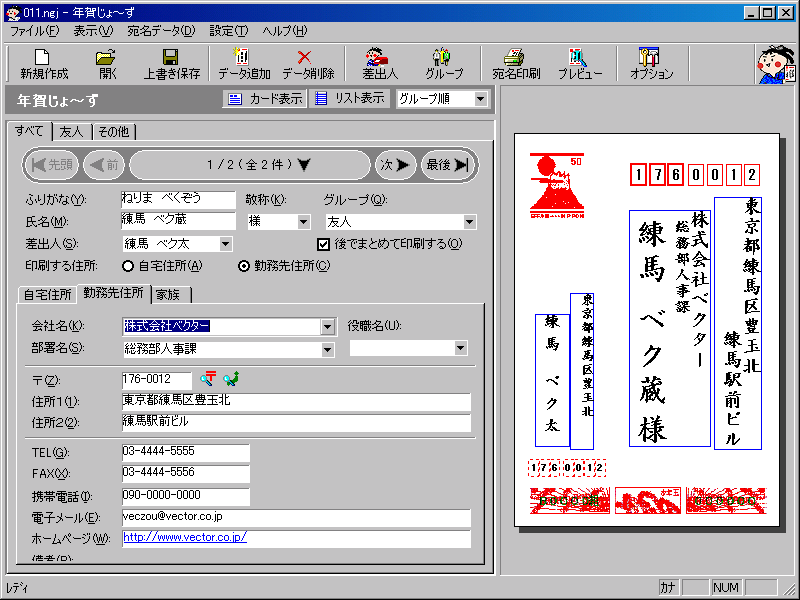Click the 電子メール email field
Image resolution: width=800 pixels, height=600 pixels.
tap(296, 517)
